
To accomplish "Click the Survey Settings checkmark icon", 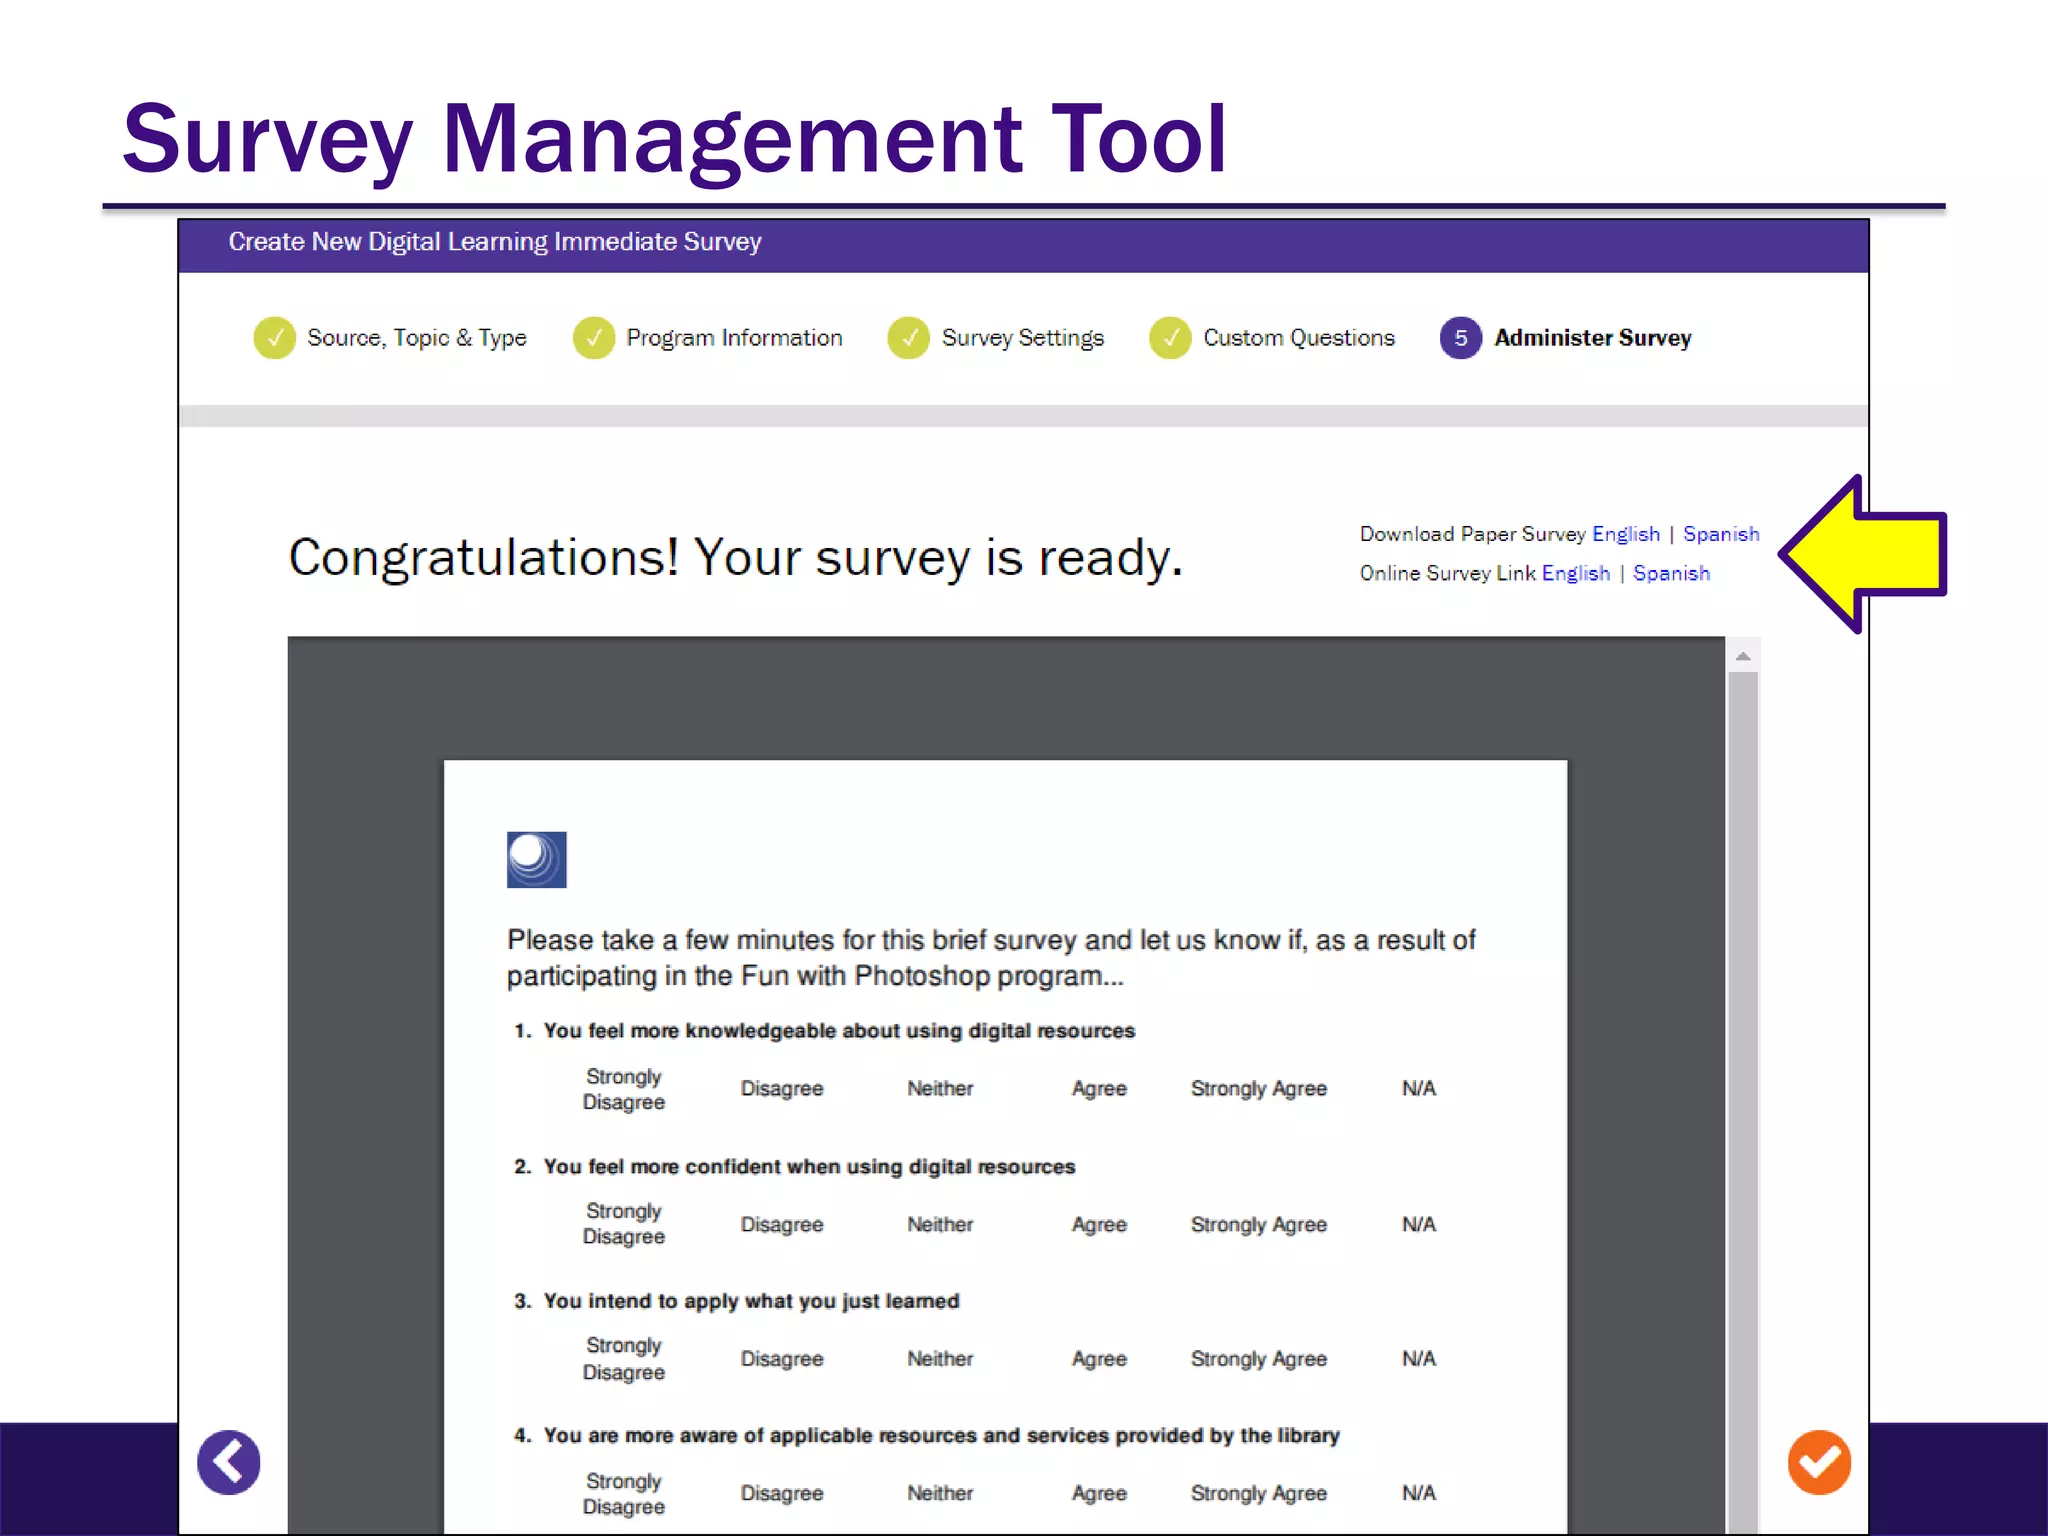I will point(909,338).
